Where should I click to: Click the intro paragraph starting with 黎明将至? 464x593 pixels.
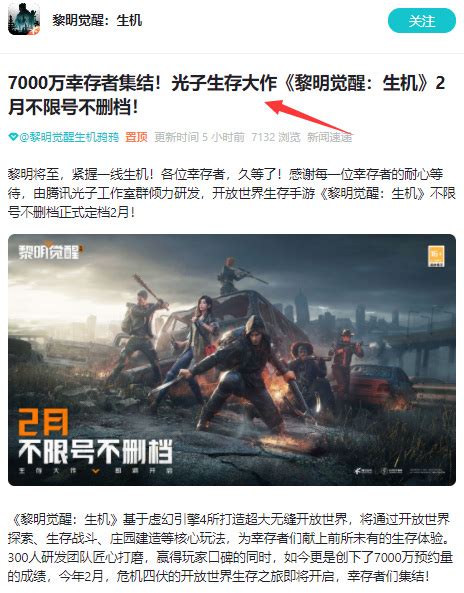point(232,193)
